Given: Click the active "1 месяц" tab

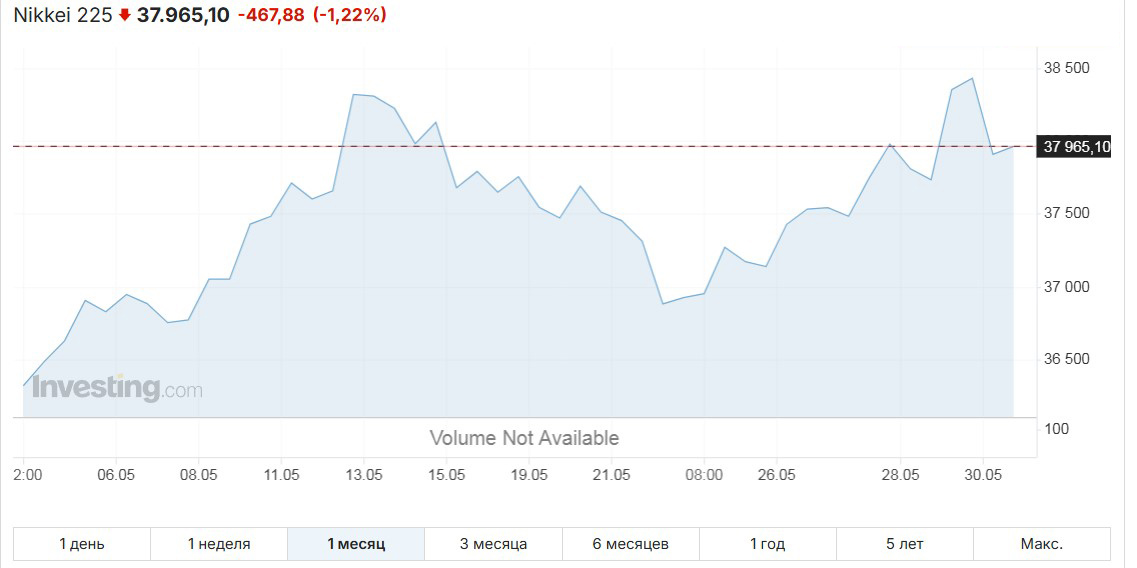Looking at the screenshot, I should pyautogui.click(x=356, y=544).
